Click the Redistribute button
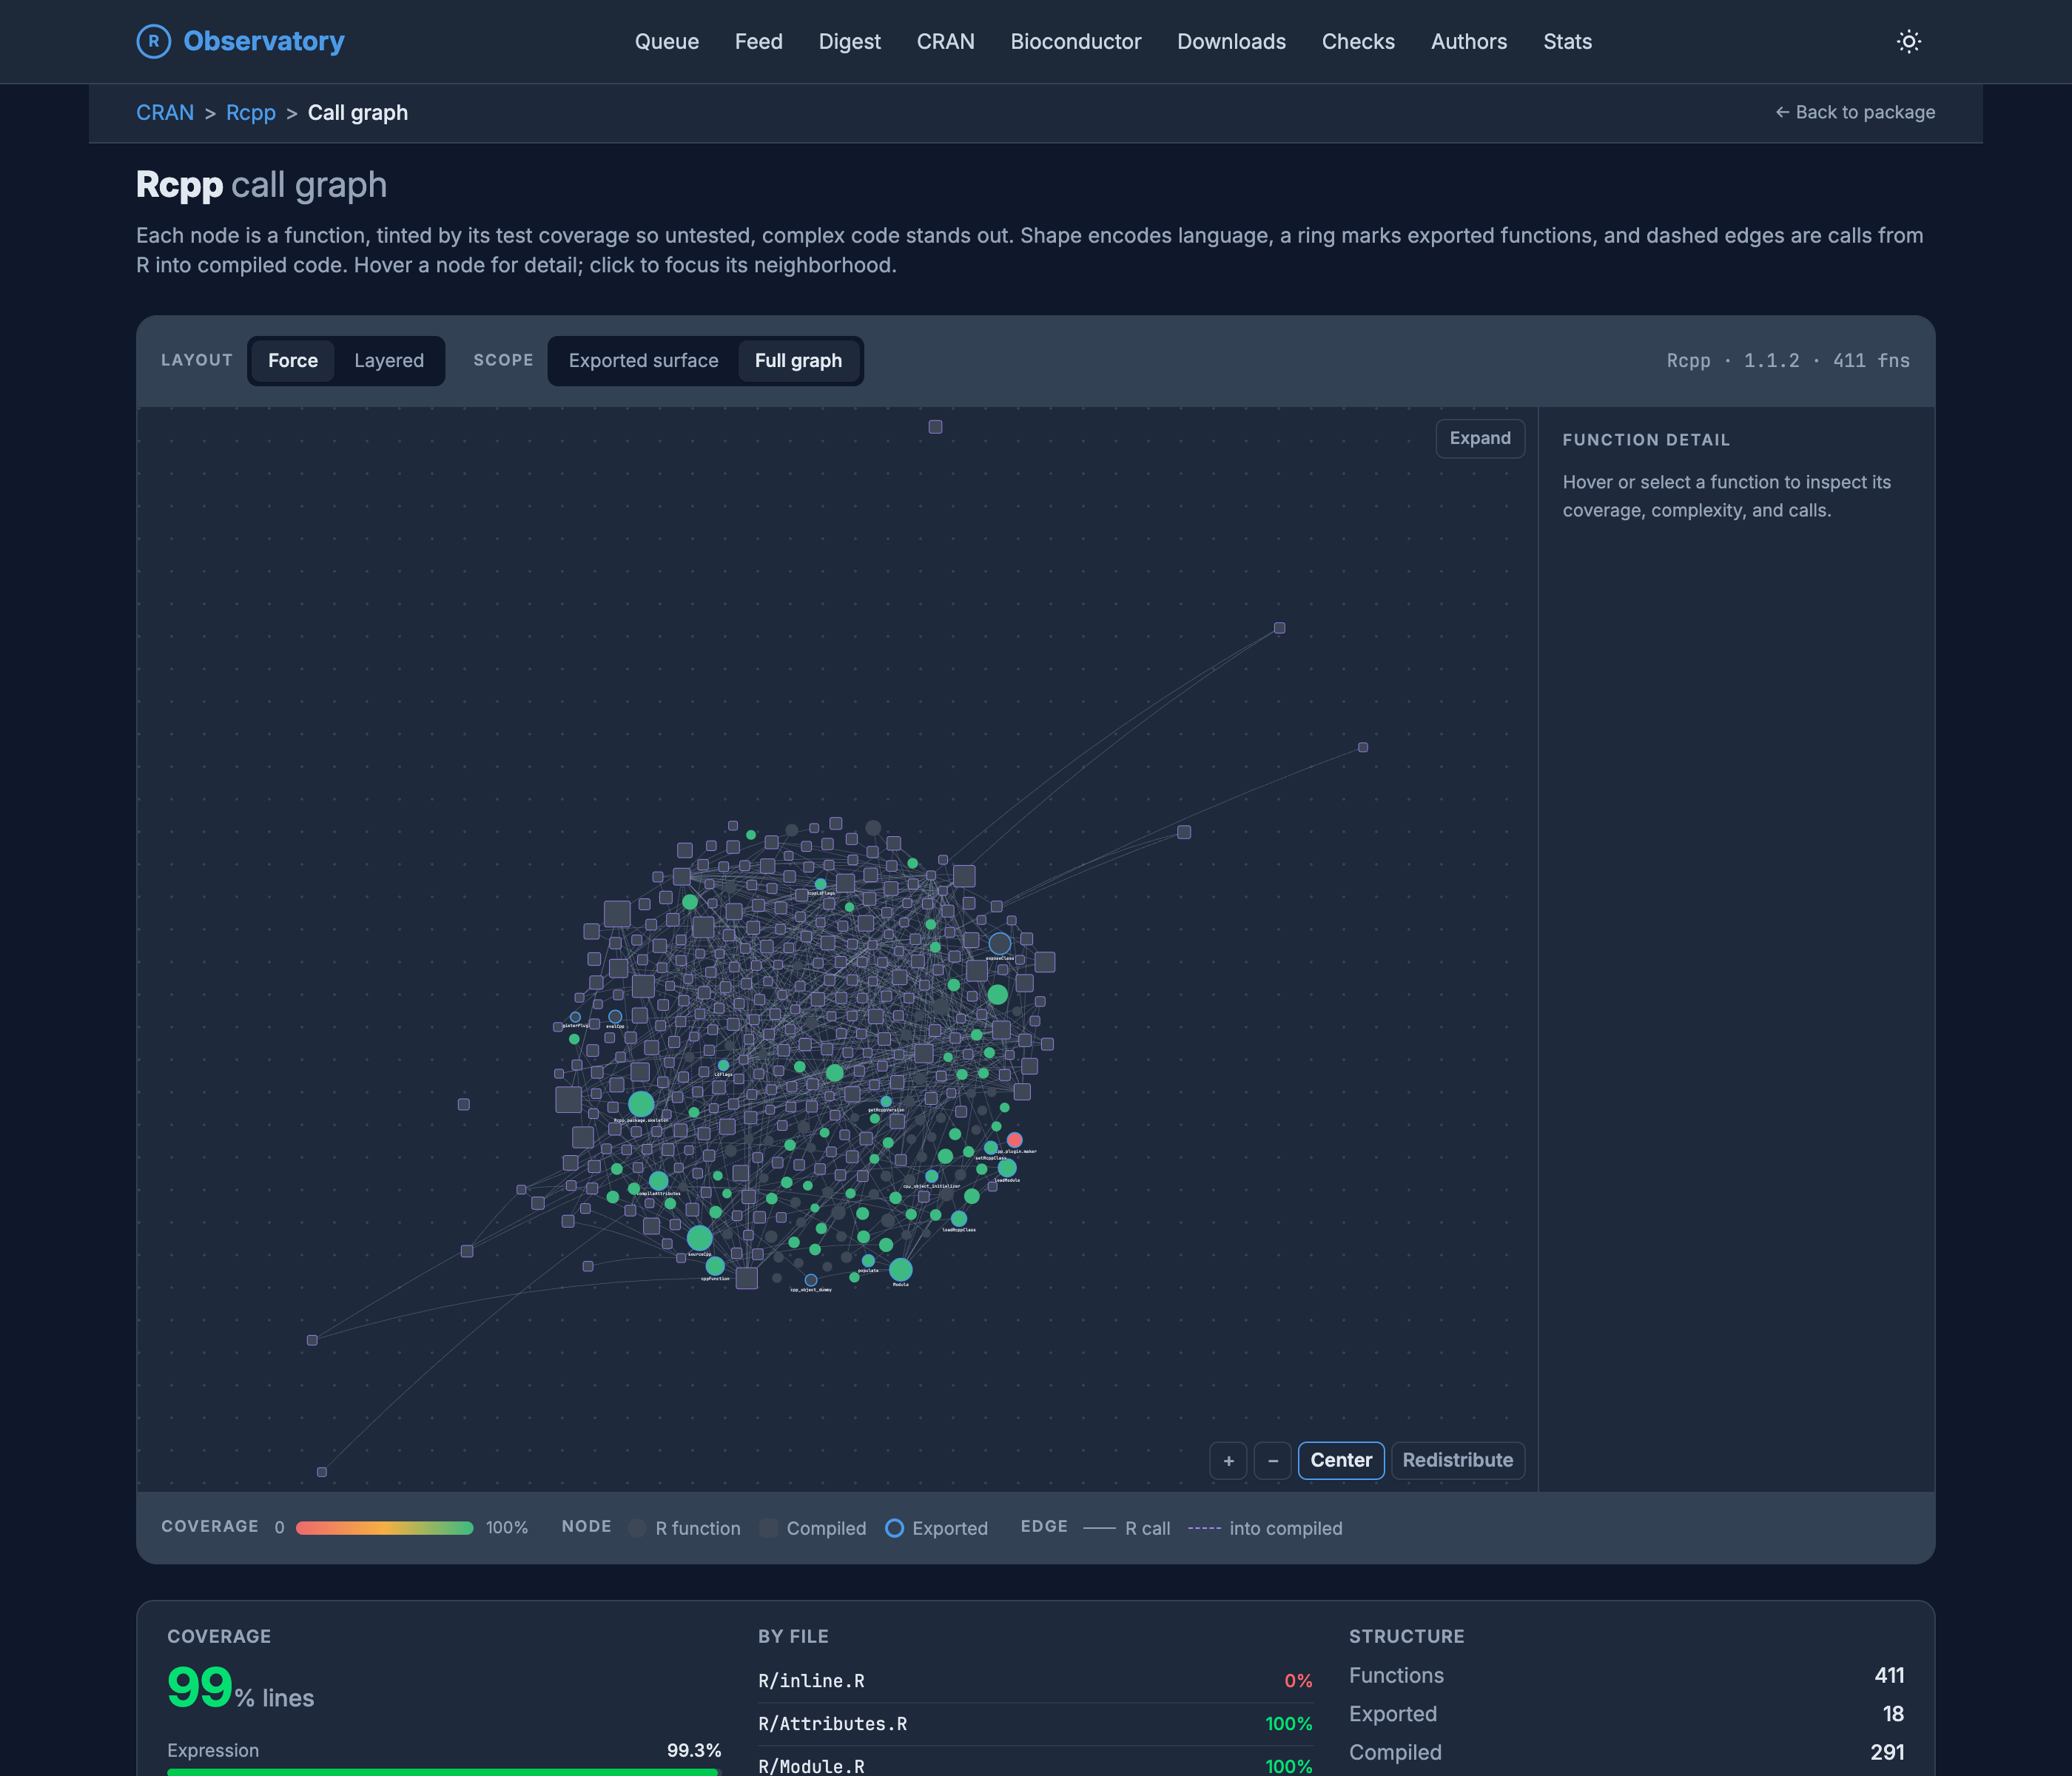 click(1457, 1460)
